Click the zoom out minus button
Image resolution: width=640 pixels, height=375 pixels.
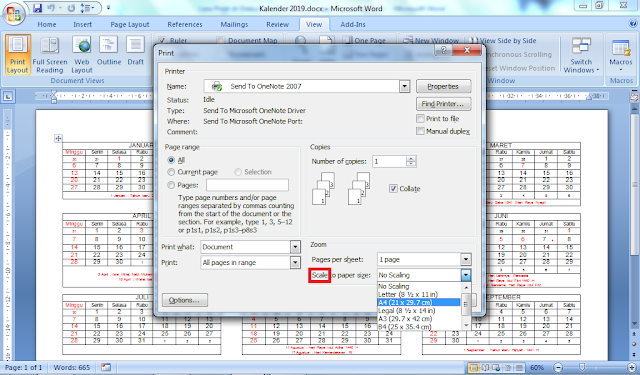tap(558, 368)
